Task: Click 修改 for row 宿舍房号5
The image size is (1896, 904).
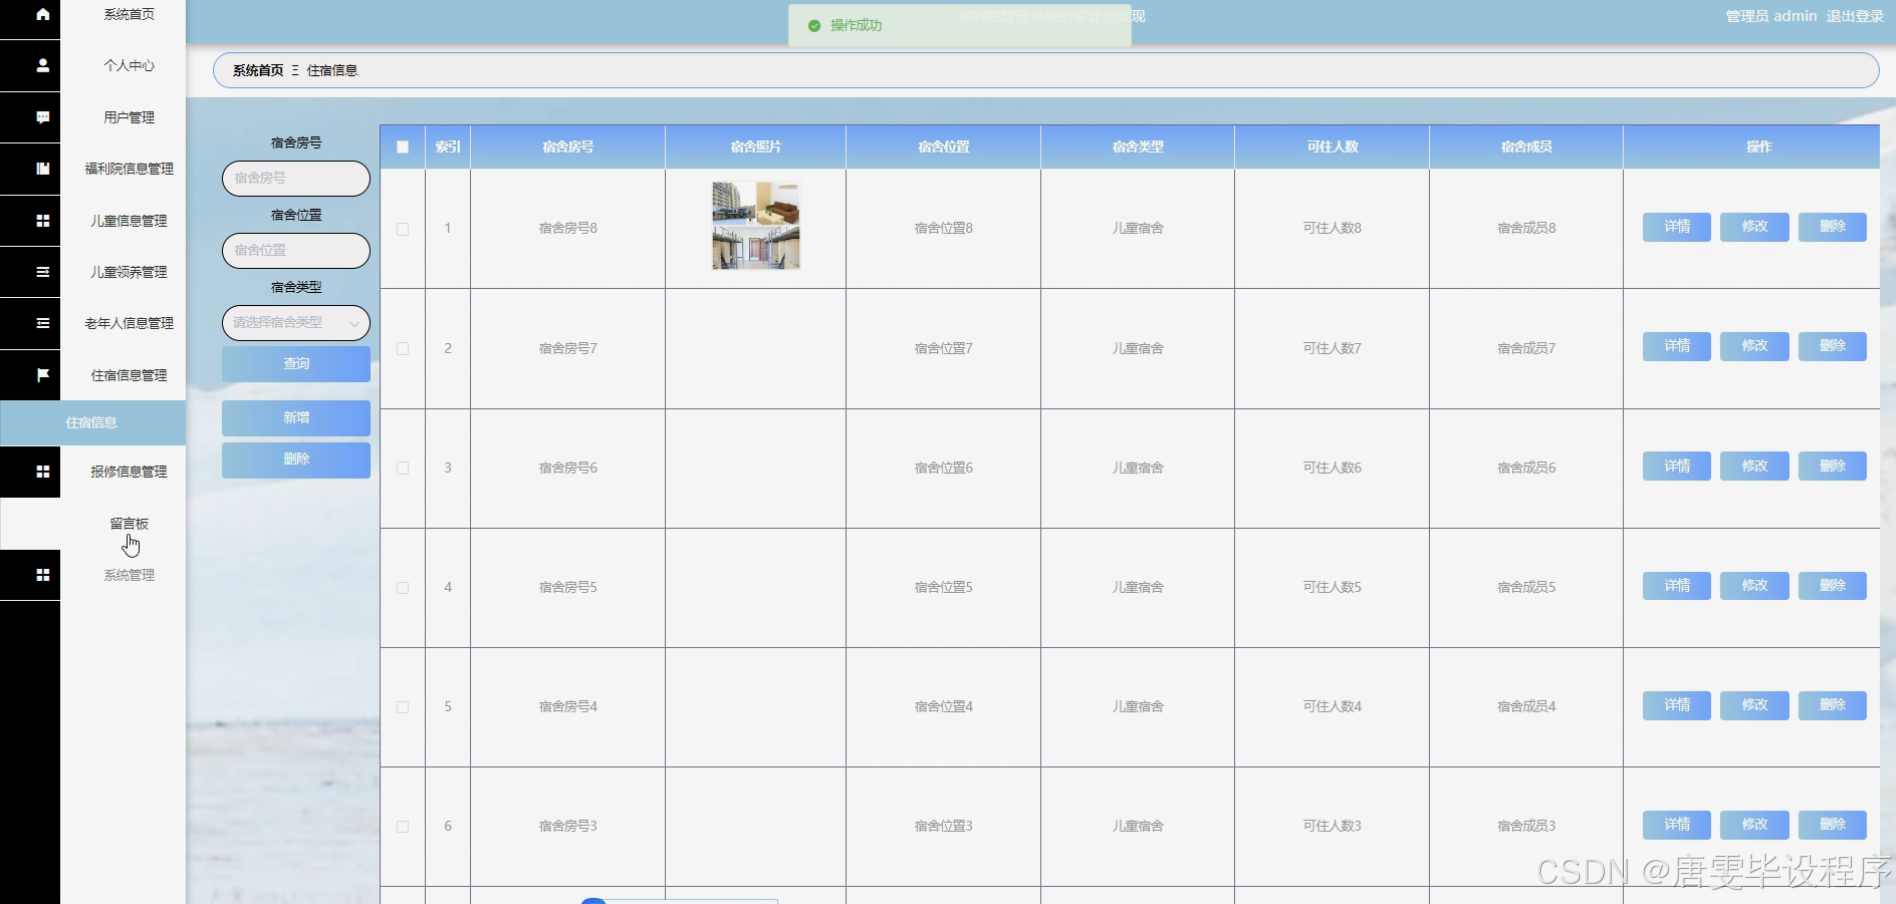Action: (1754, 586)
